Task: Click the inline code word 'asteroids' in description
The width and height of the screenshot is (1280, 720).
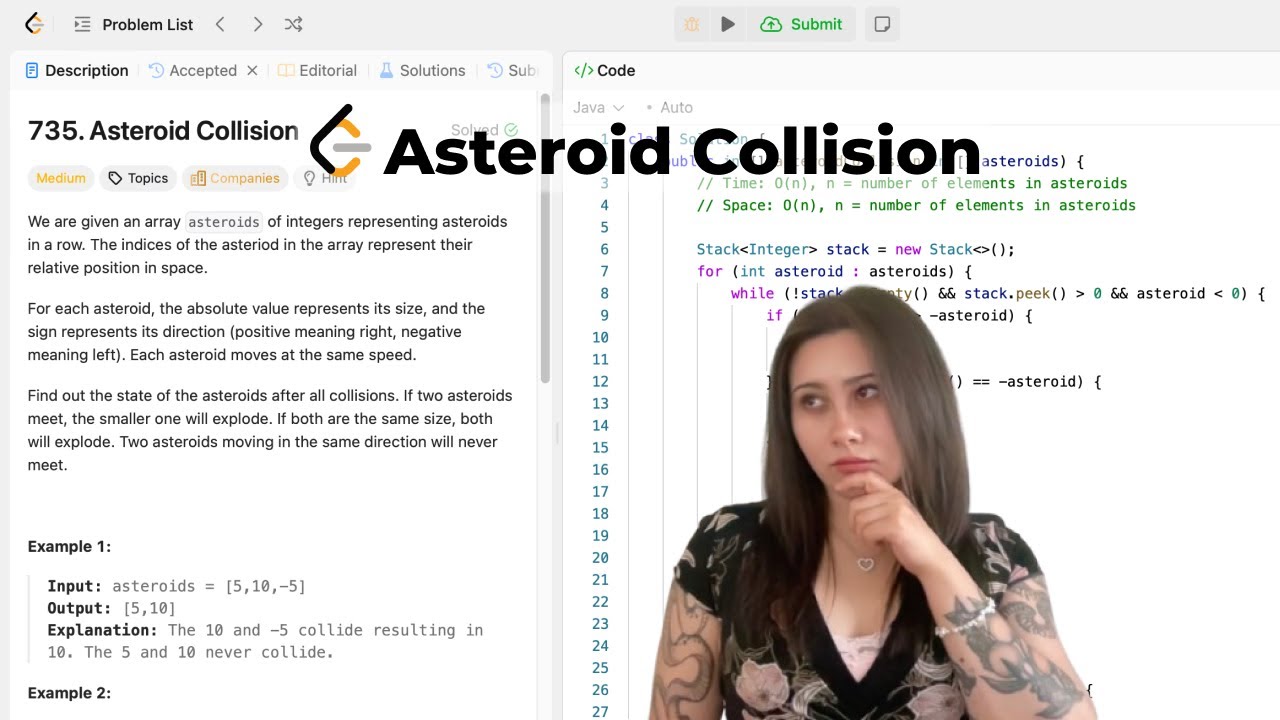Action: [x=224, y=222]
